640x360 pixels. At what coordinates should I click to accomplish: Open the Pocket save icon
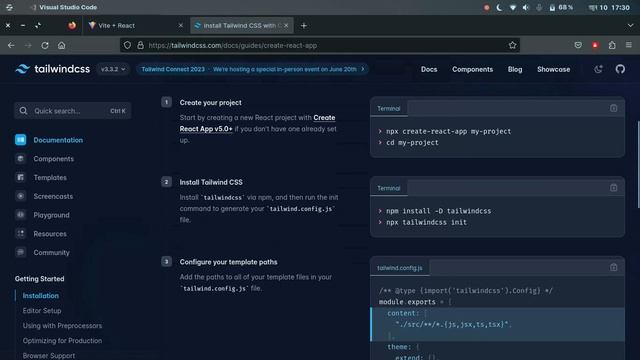pyautogui.click(x=578, y=45)
